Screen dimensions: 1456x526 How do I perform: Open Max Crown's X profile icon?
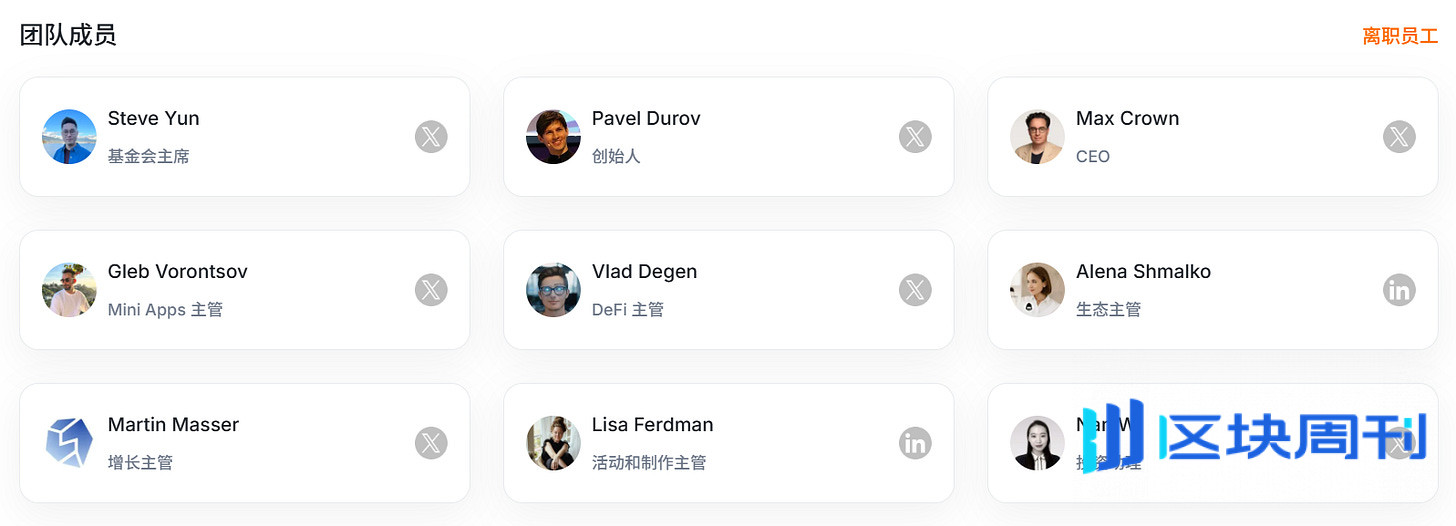point(1399,137)
